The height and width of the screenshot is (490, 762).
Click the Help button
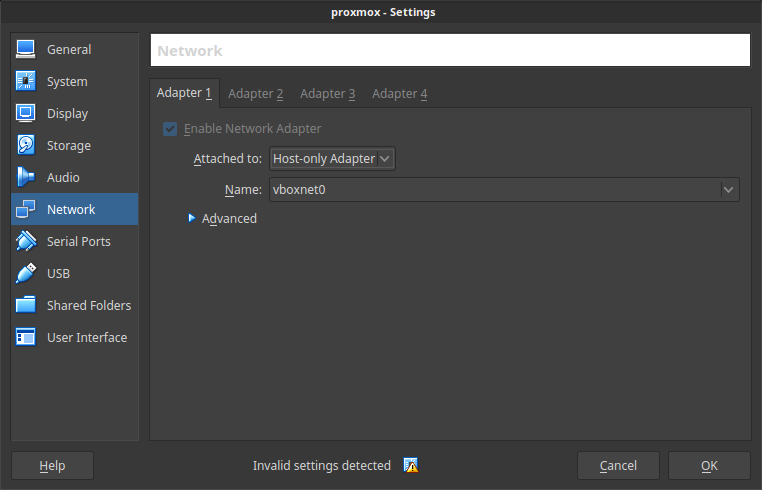52,465
